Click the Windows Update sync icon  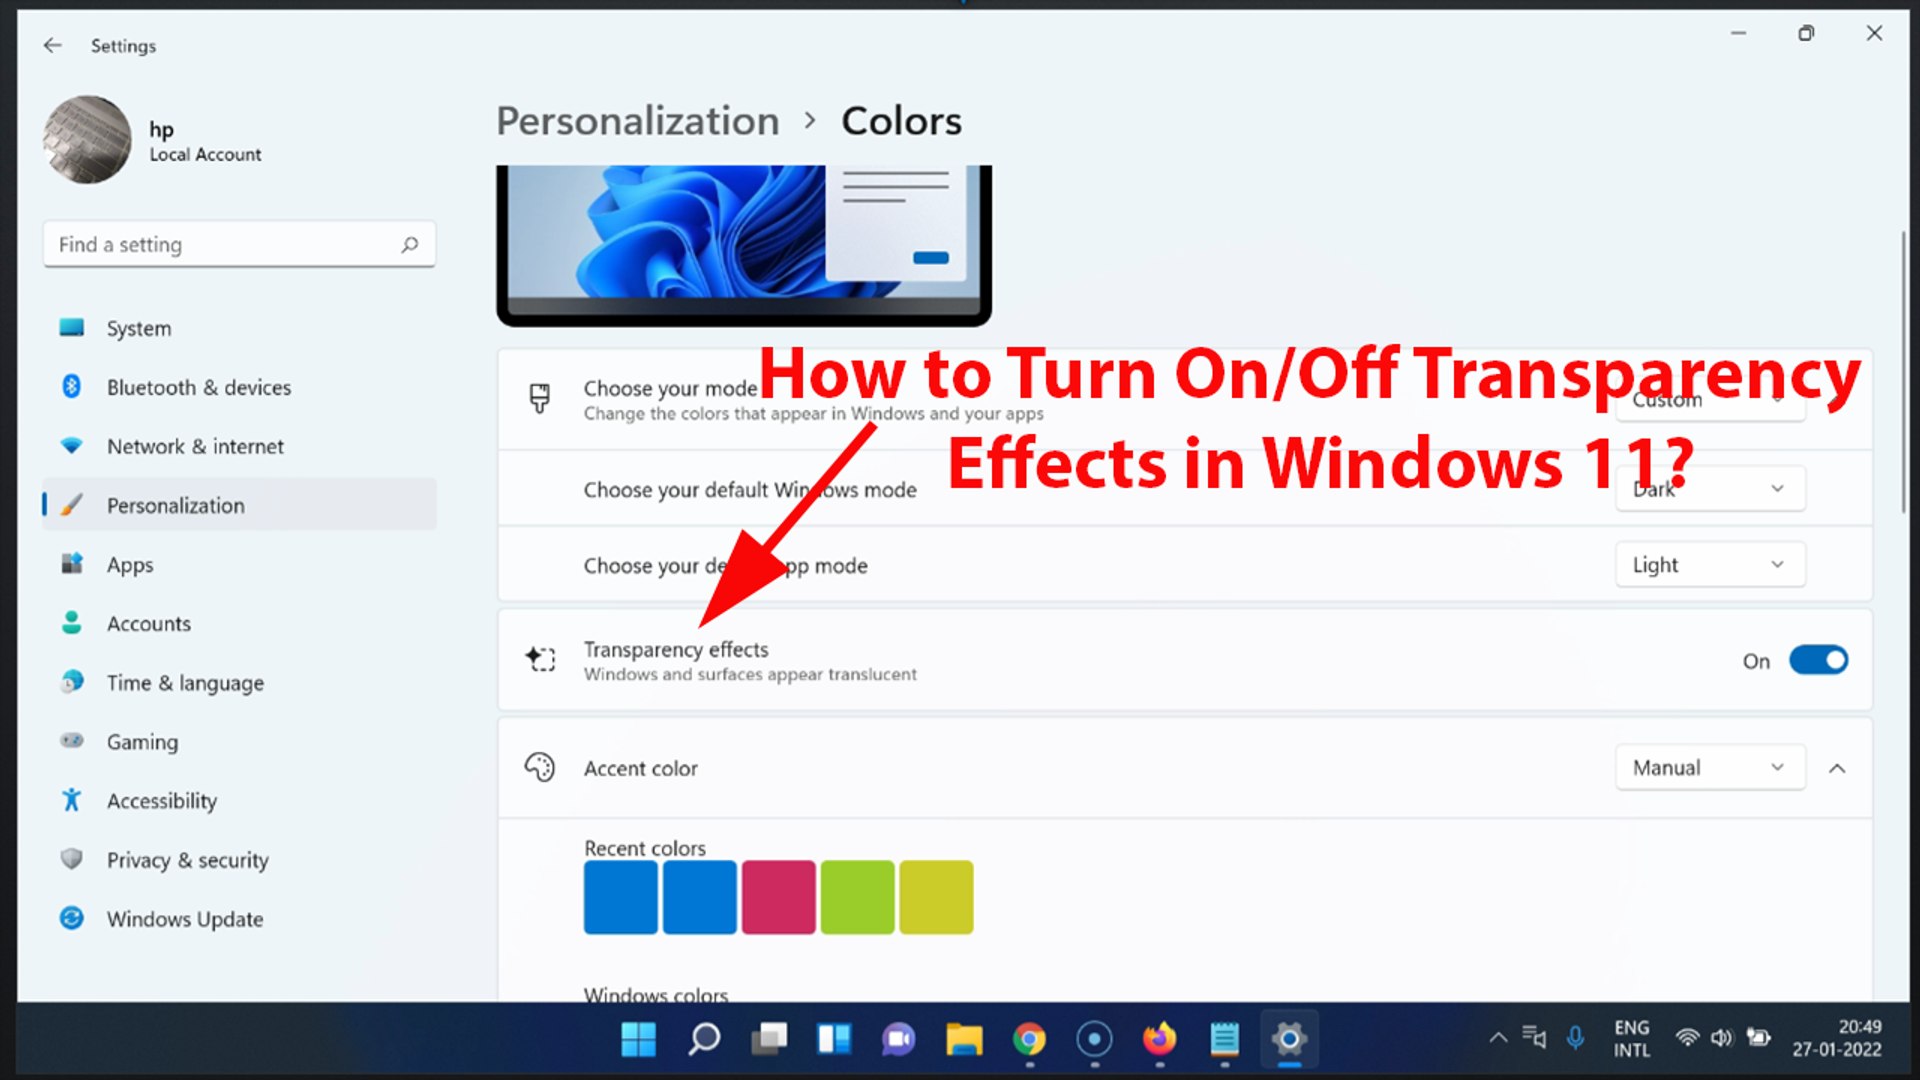pyautogui.click(x=71, y=918)
